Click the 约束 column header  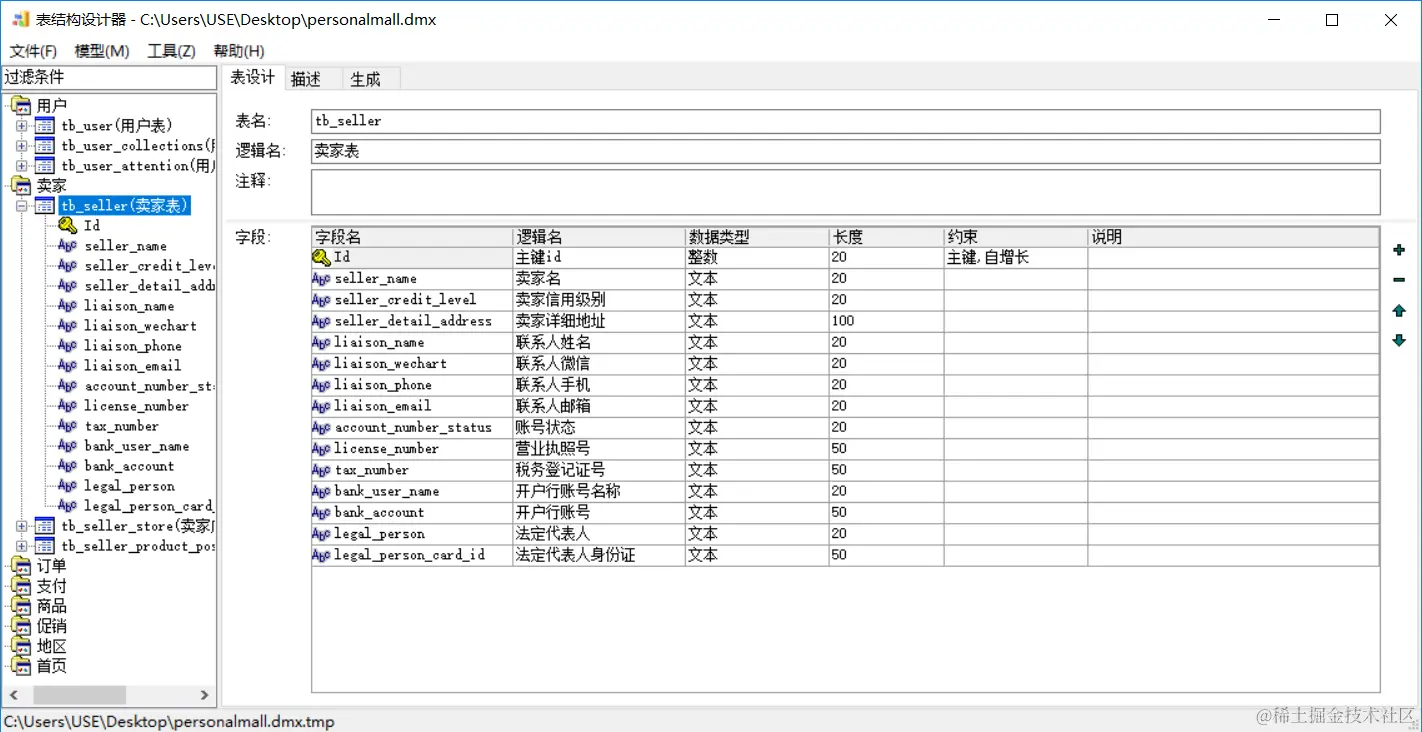(x=1016, y=237)
